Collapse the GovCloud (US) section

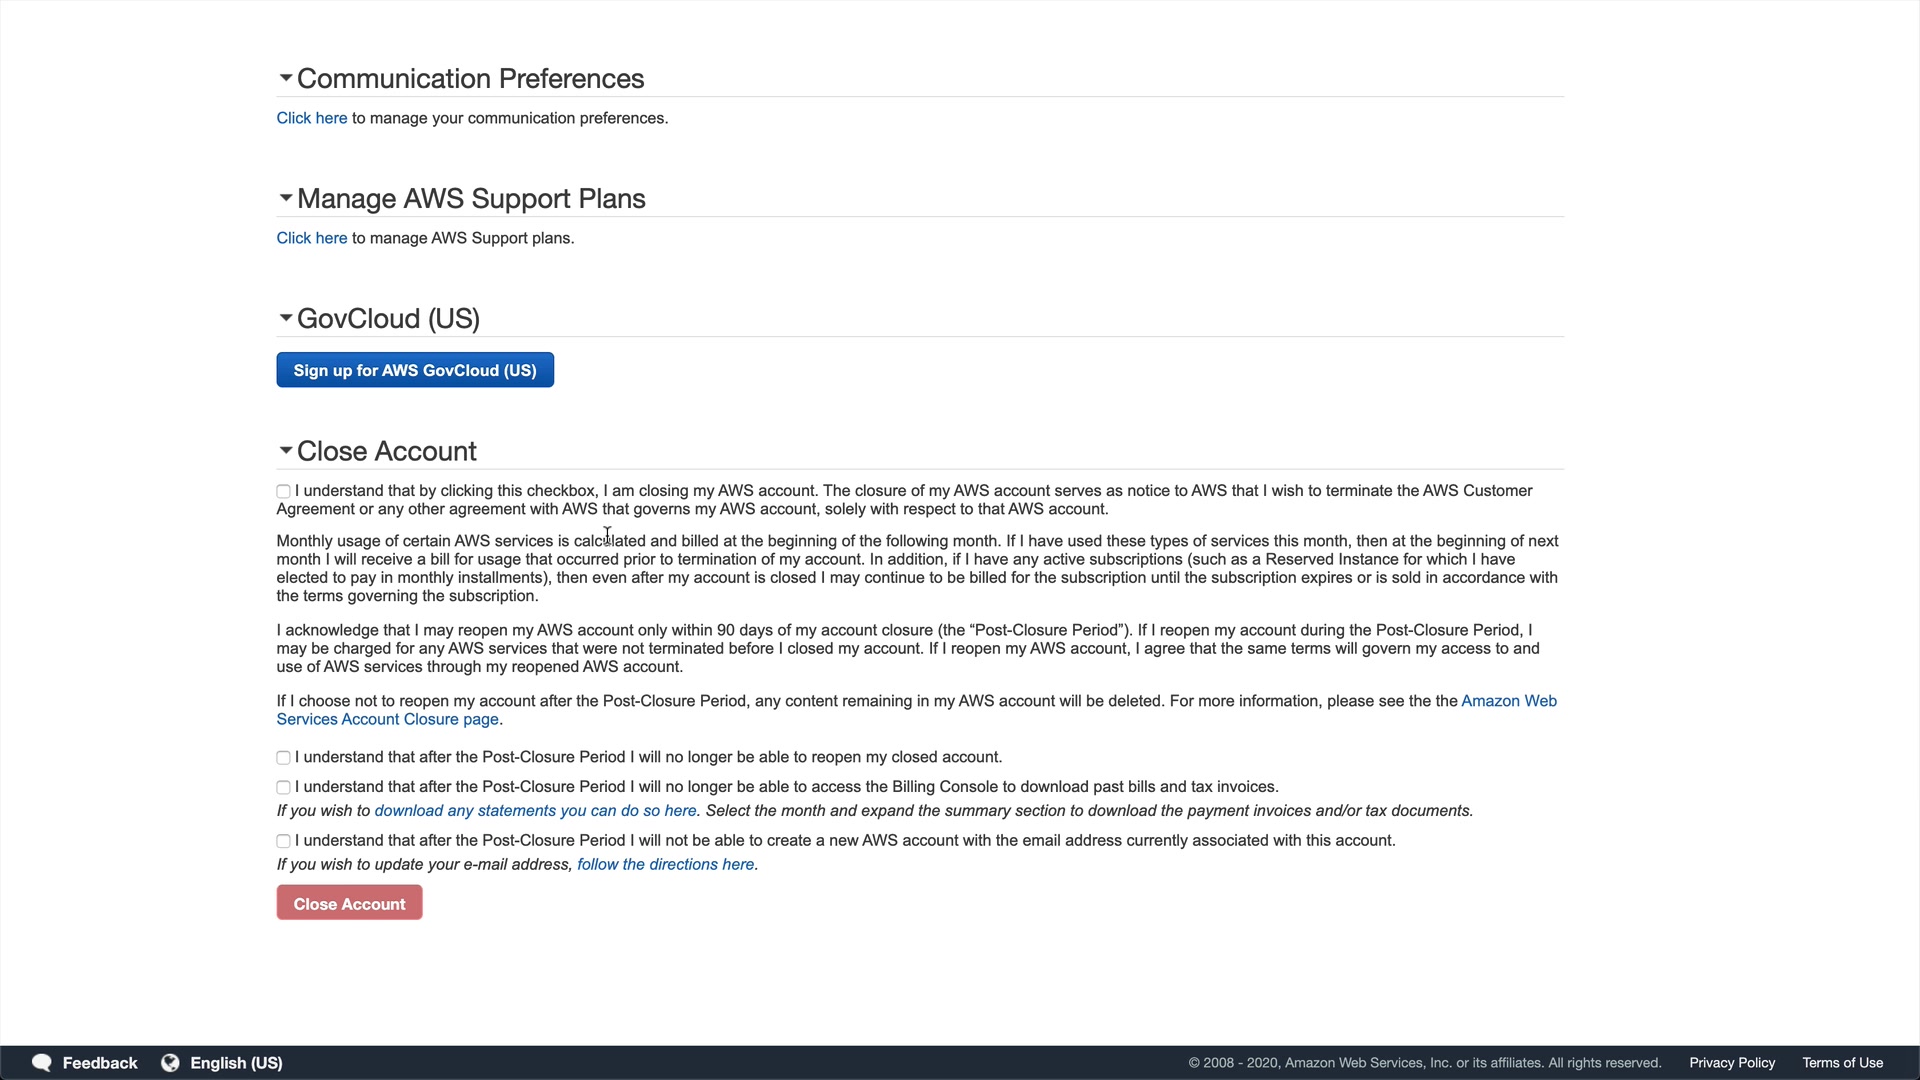coord(286,318)
